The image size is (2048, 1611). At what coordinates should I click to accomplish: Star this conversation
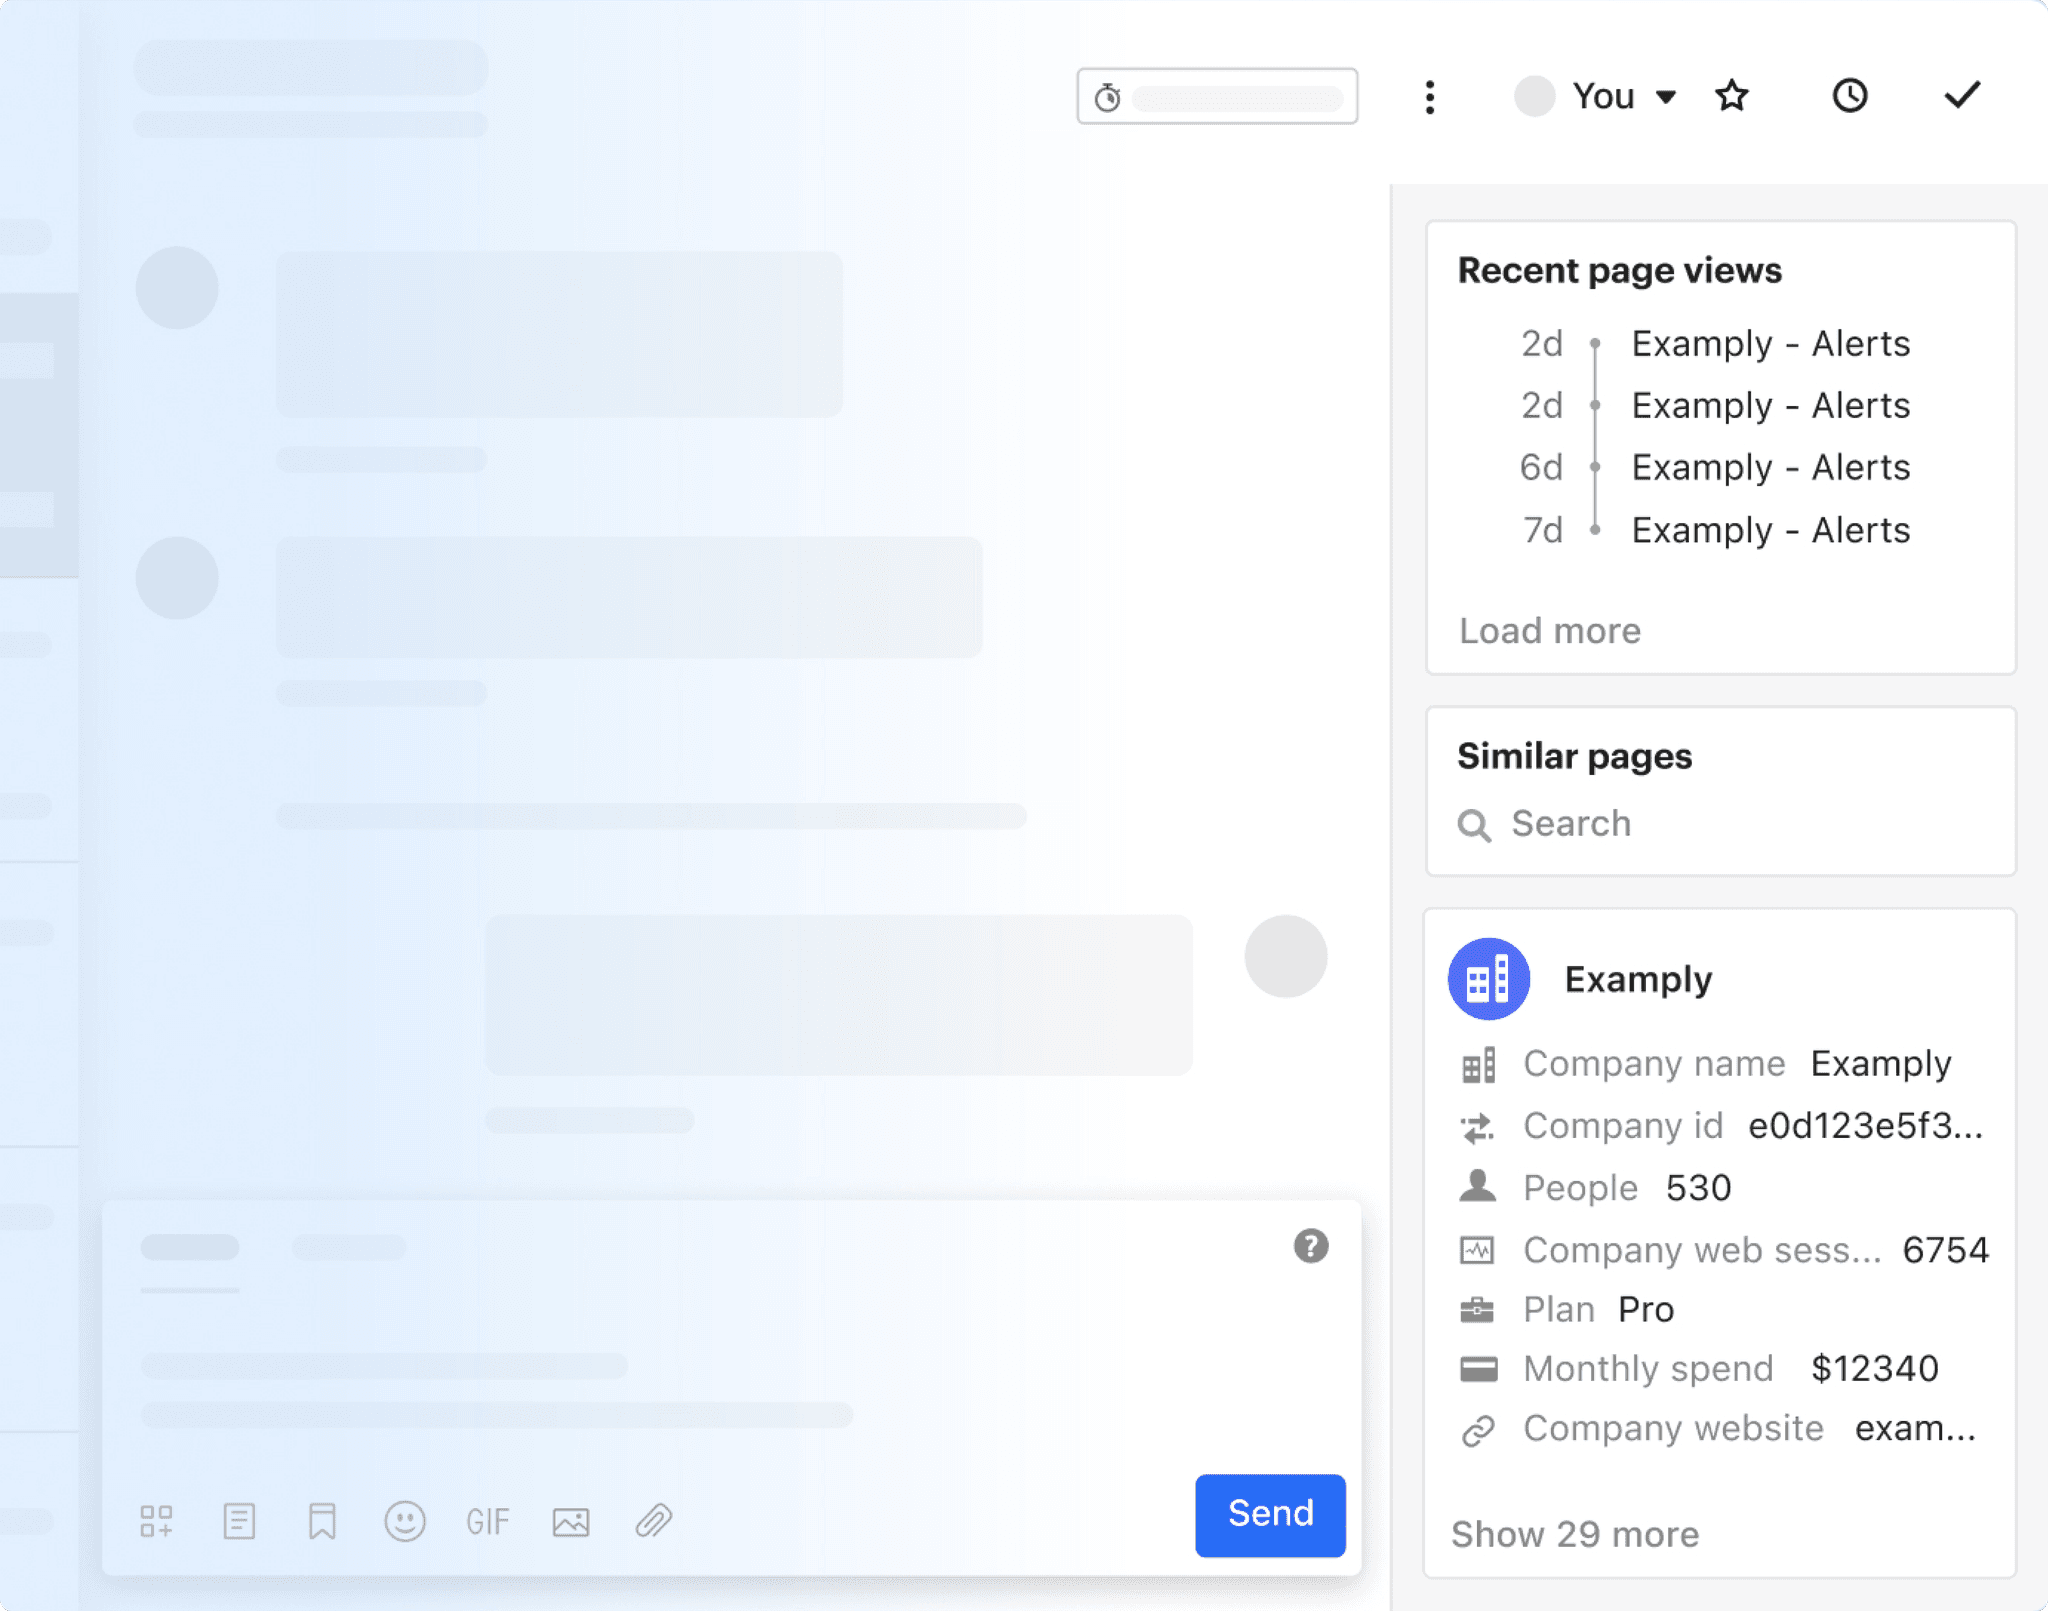point(1732,96)
